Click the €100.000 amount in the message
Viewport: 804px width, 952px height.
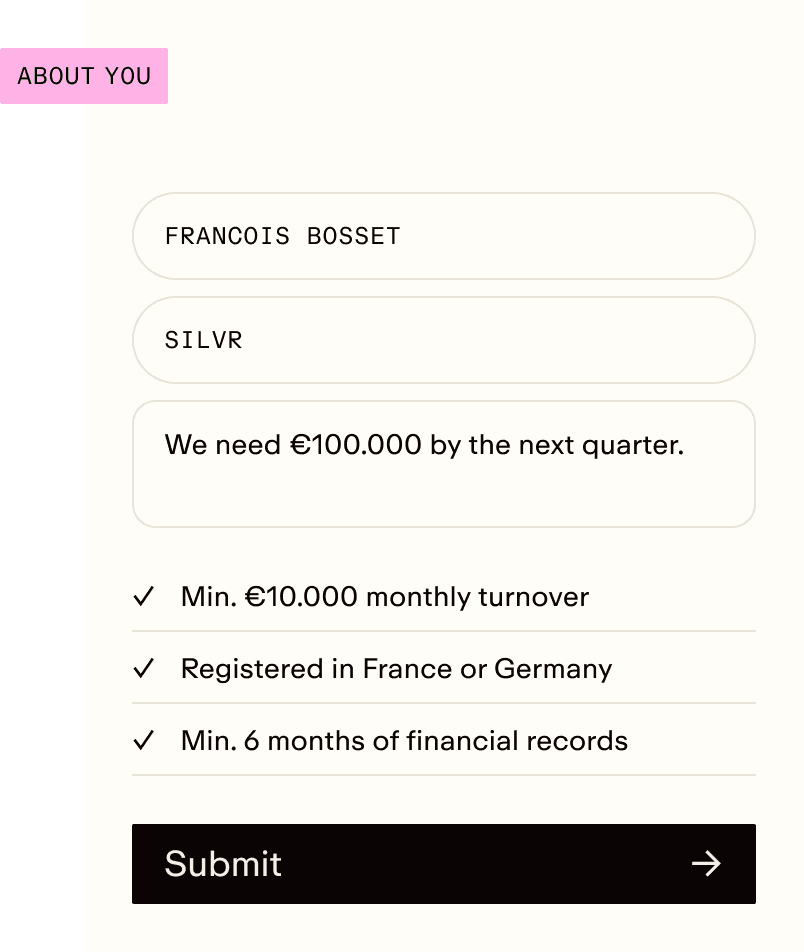pyautogui.click(x=355, y=444)
